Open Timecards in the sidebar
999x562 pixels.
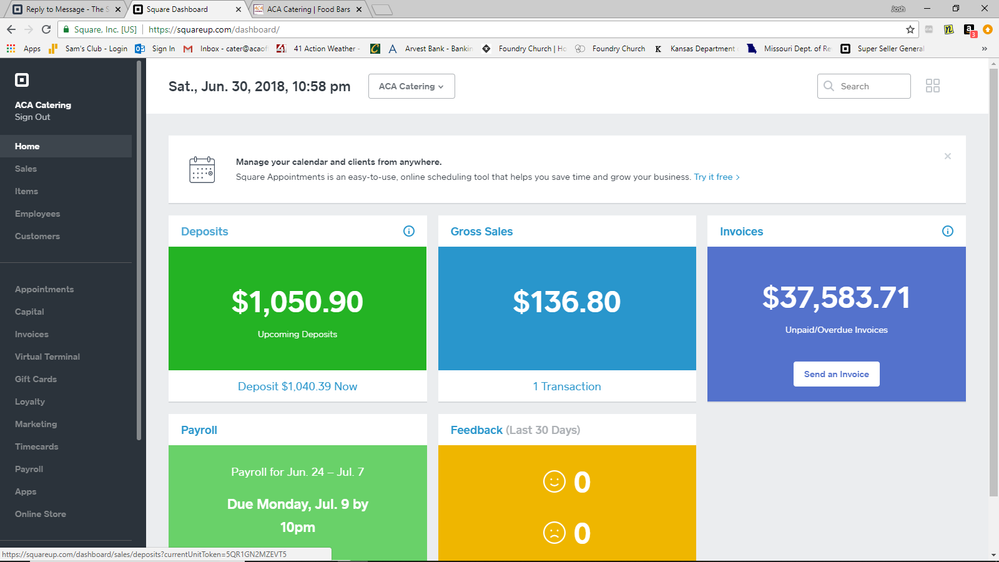point(36,447)
